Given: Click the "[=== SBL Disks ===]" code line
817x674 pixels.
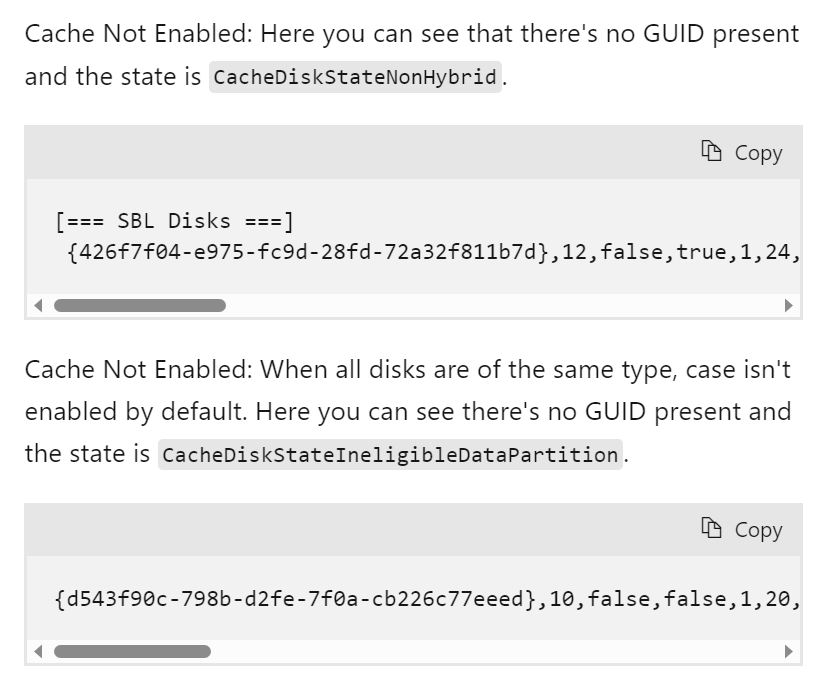Looking at the screenshot, I should click(x=174, y=221).
